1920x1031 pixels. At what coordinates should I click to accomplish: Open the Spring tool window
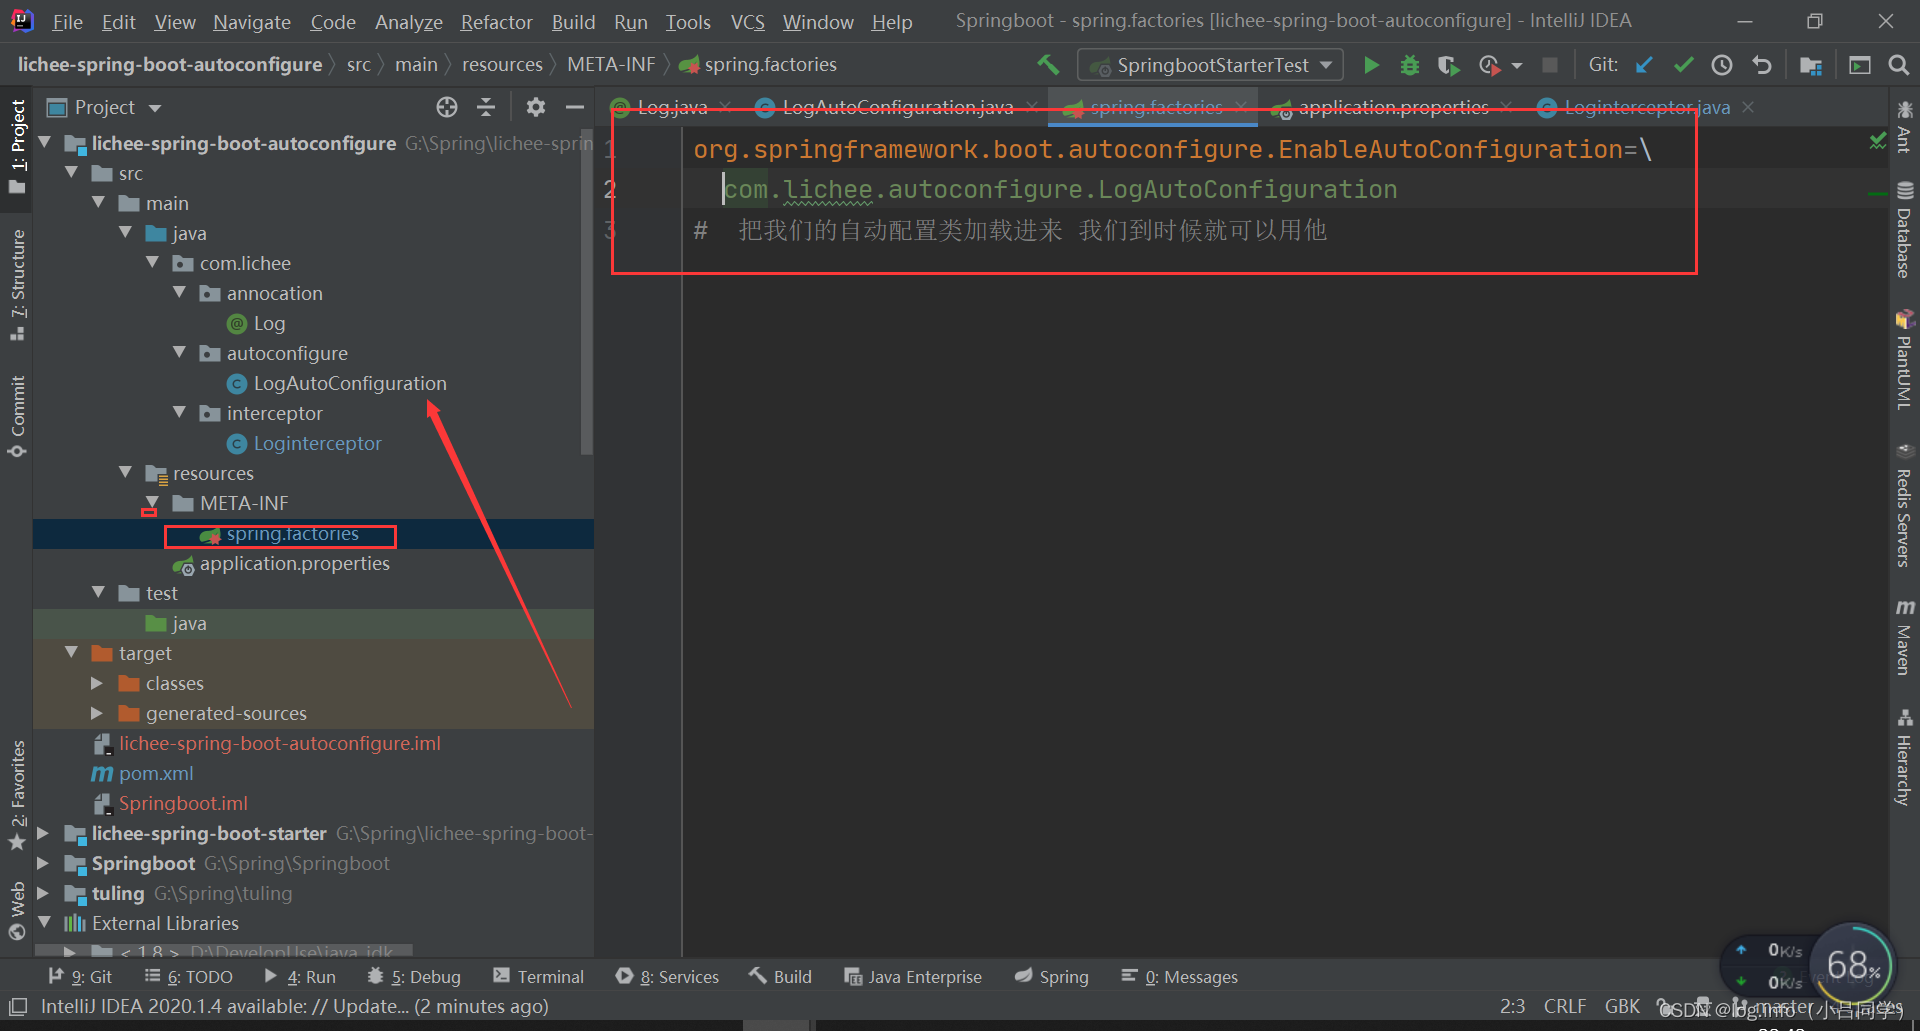tap(1052, 977)
